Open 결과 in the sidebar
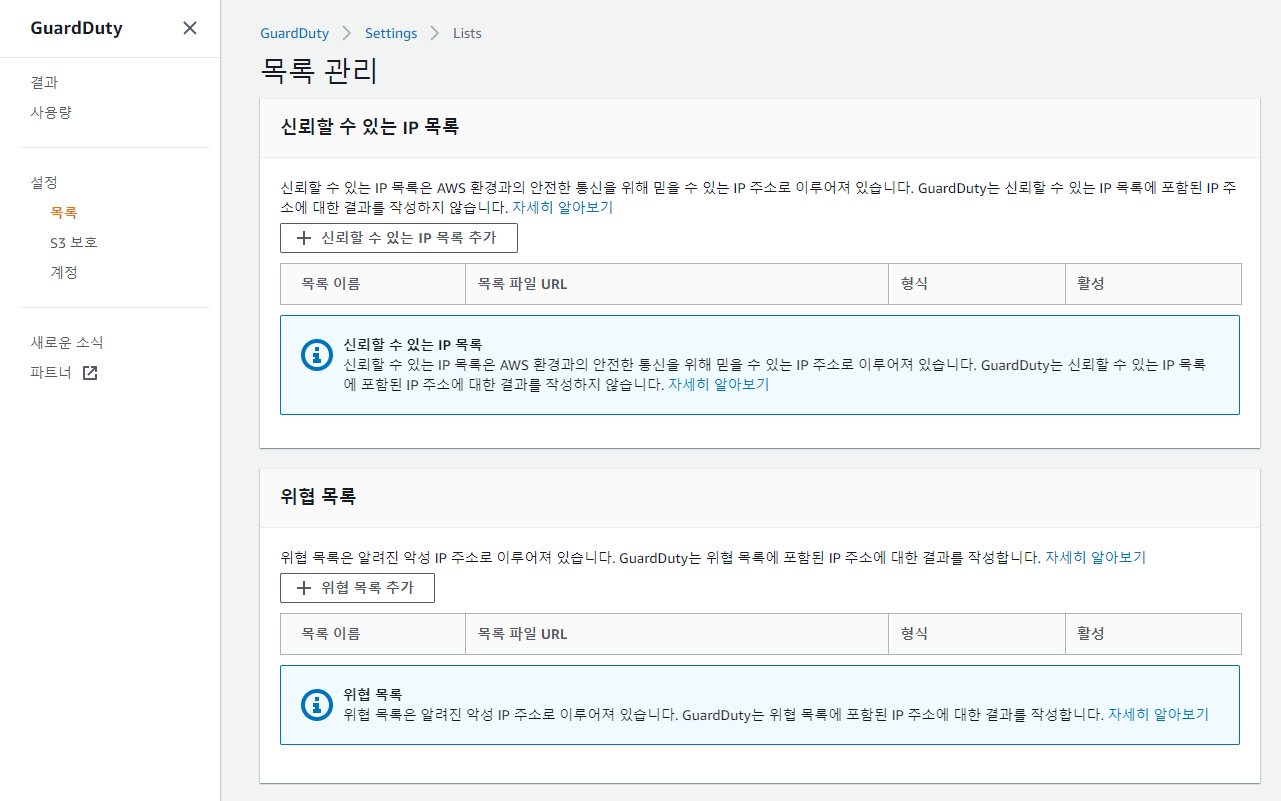1281x801 pixels. point(44,83)
